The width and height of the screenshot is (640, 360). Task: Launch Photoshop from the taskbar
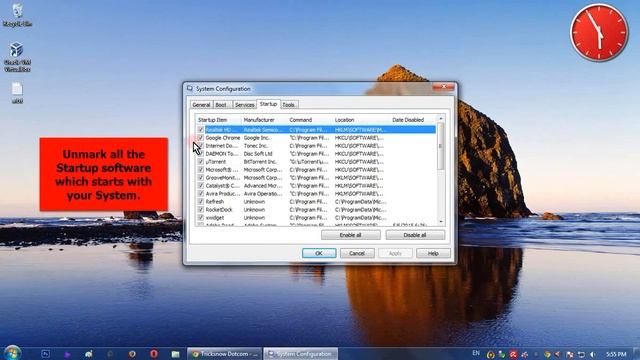click(45, 354)
